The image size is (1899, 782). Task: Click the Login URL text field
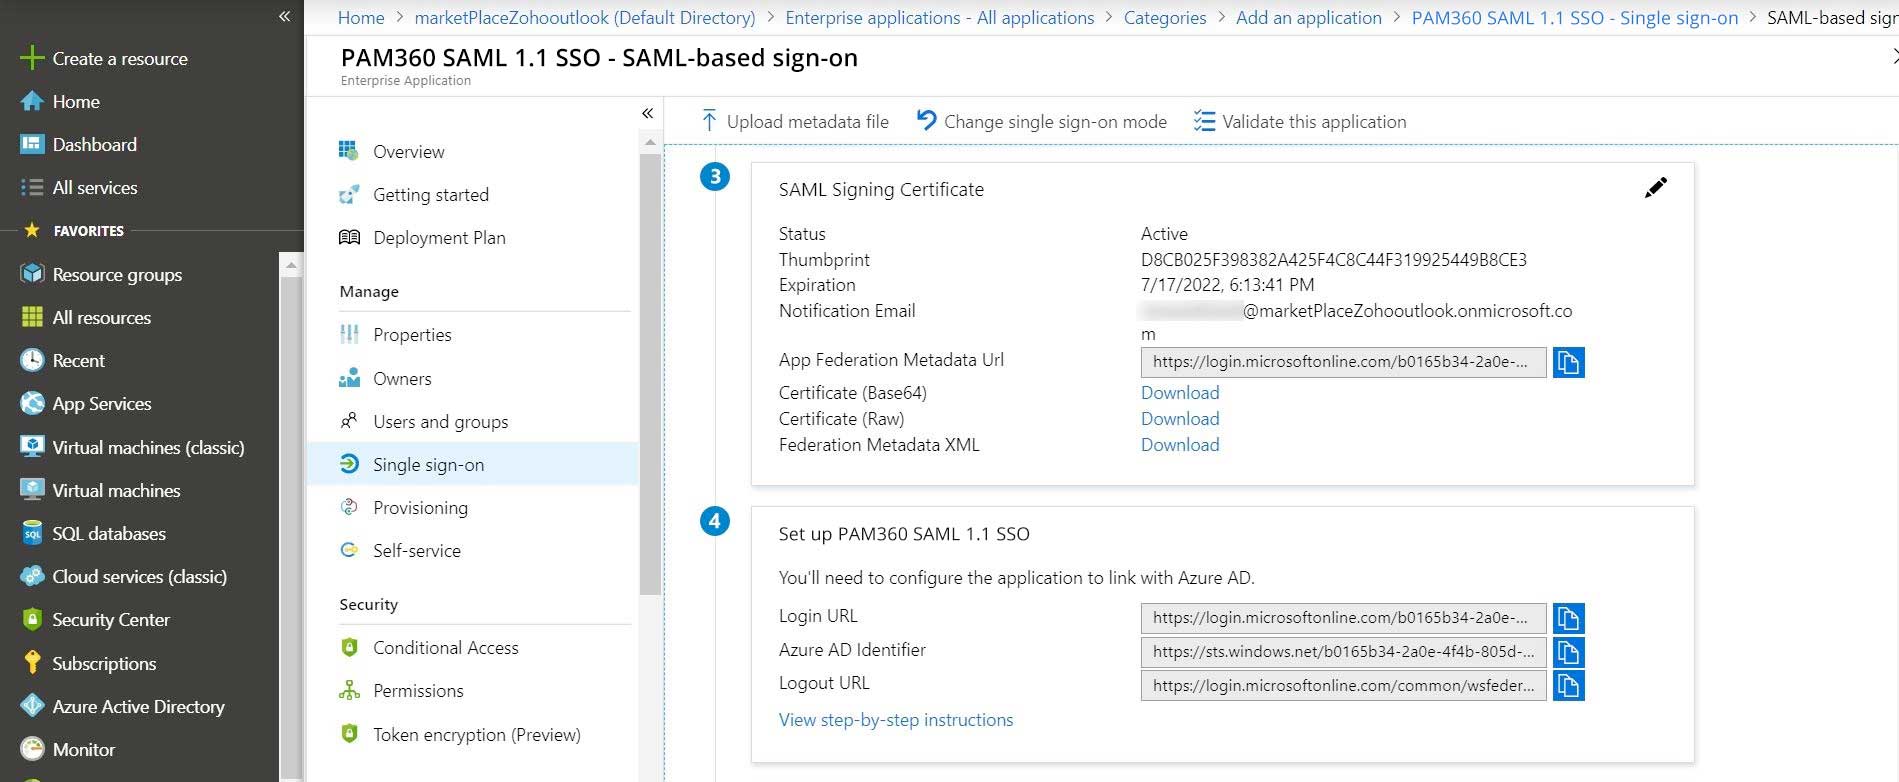(1342, 618)
